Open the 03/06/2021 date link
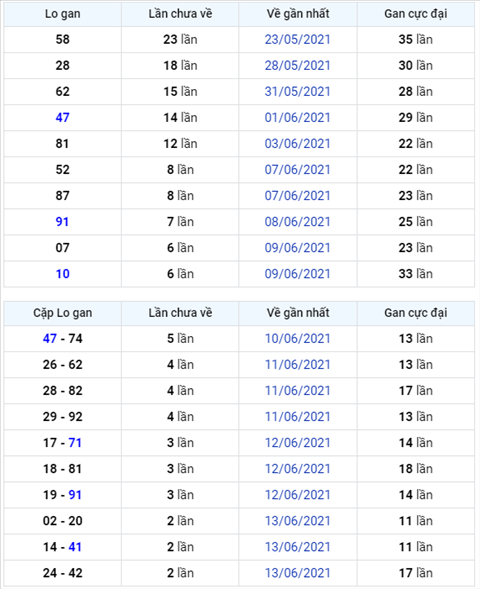Screen dimensions: 480x589 point(297,143)
